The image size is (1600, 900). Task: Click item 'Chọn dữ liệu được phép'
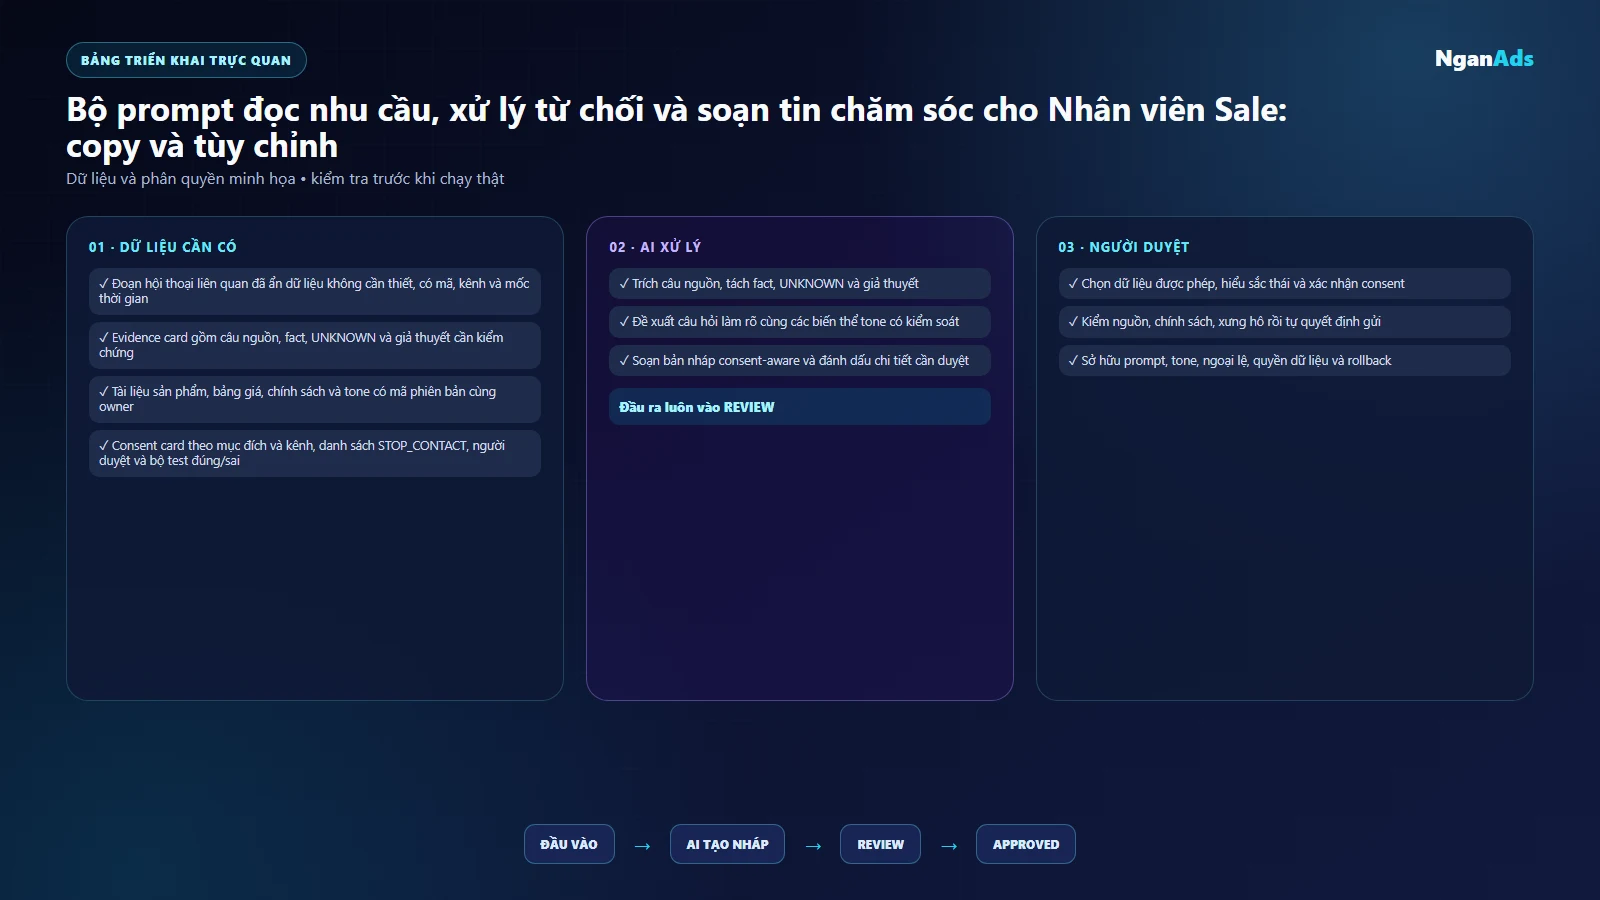(x=1284, y=283)
